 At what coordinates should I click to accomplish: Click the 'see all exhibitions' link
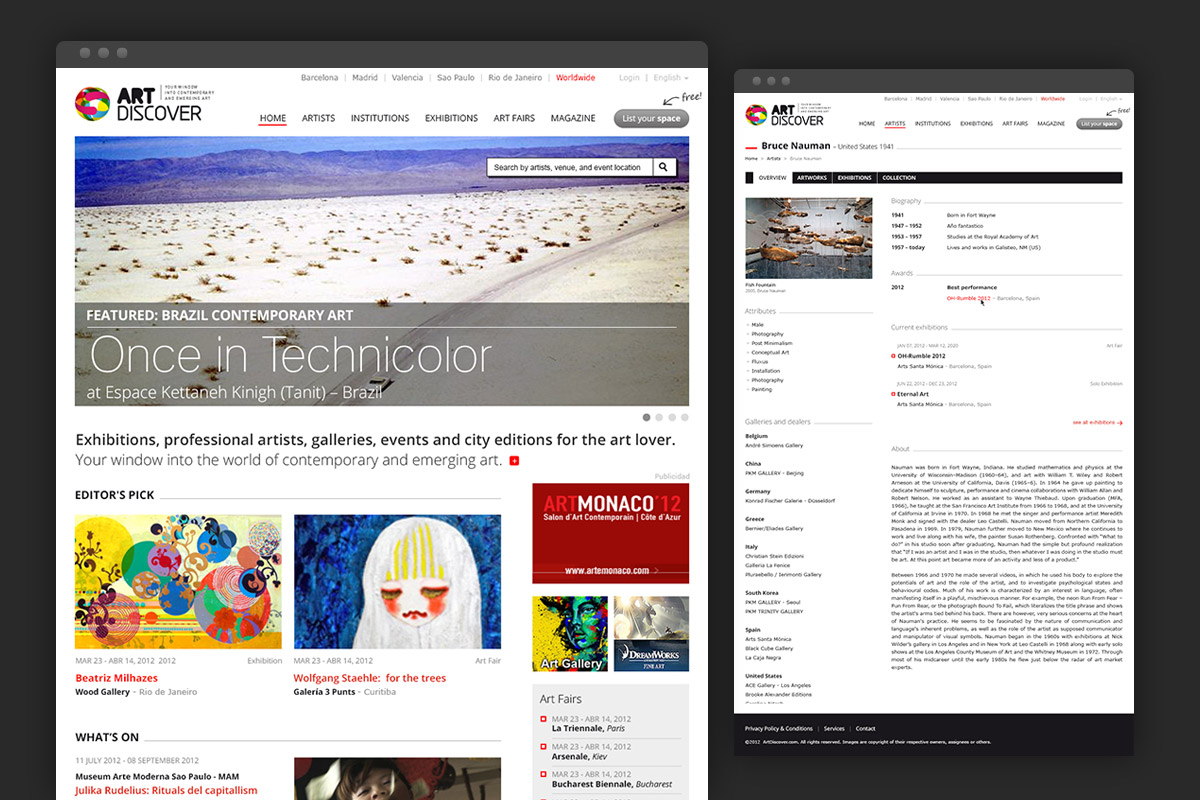[1093, 423]
